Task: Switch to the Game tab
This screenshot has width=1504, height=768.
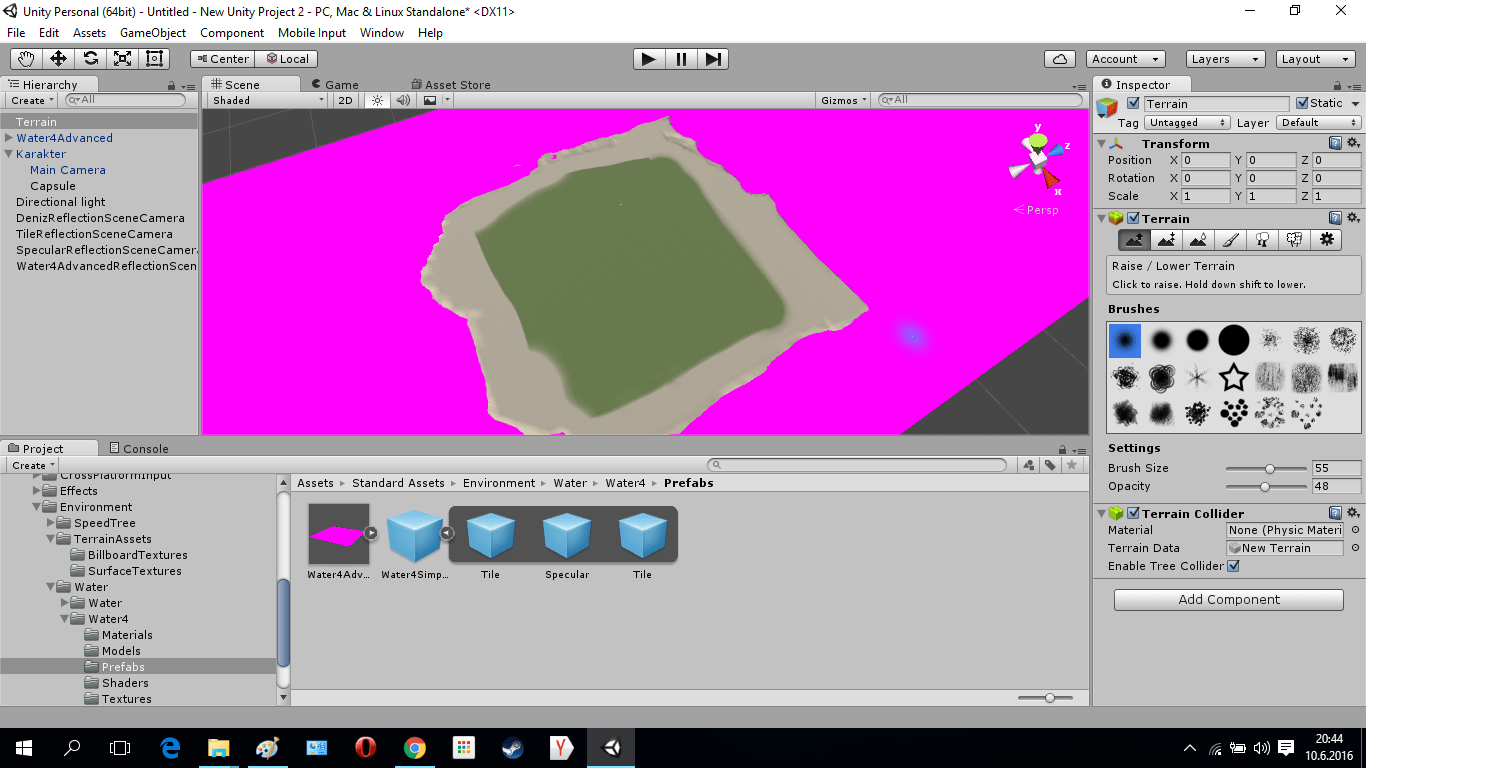Action: click(x=334, y=85)
